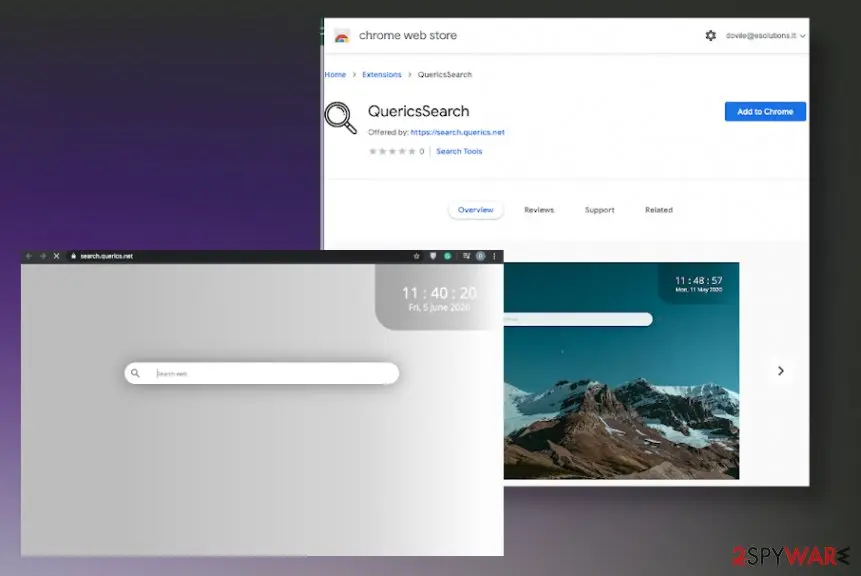Click the 11:40:20 clock widget
861x576 pixels.
[x=439, y=298]
